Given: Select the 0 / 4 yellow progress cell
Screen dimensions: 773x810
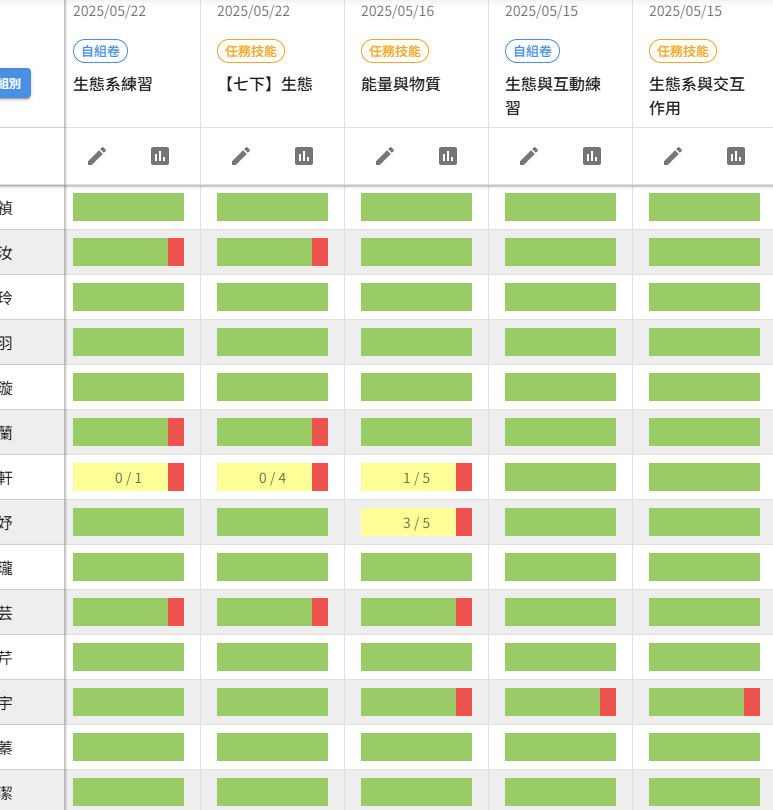Looking at the screenshot, I should (x=265, y=478).
